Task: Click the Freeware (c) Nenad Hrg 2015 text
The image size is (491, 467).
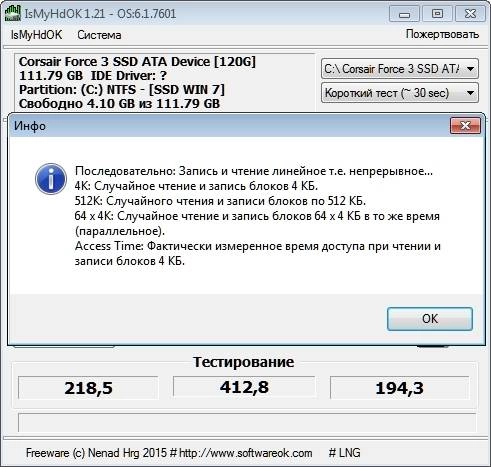Action: click(x=96, y=453)
